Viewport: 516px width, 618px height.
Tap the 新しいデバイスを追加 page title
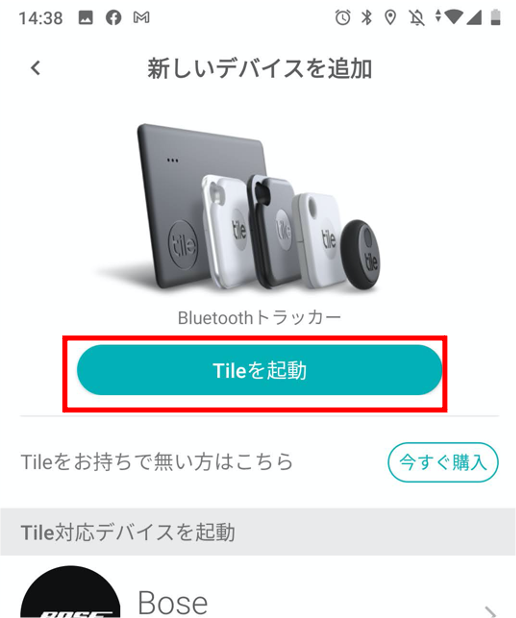click(259, 68)
